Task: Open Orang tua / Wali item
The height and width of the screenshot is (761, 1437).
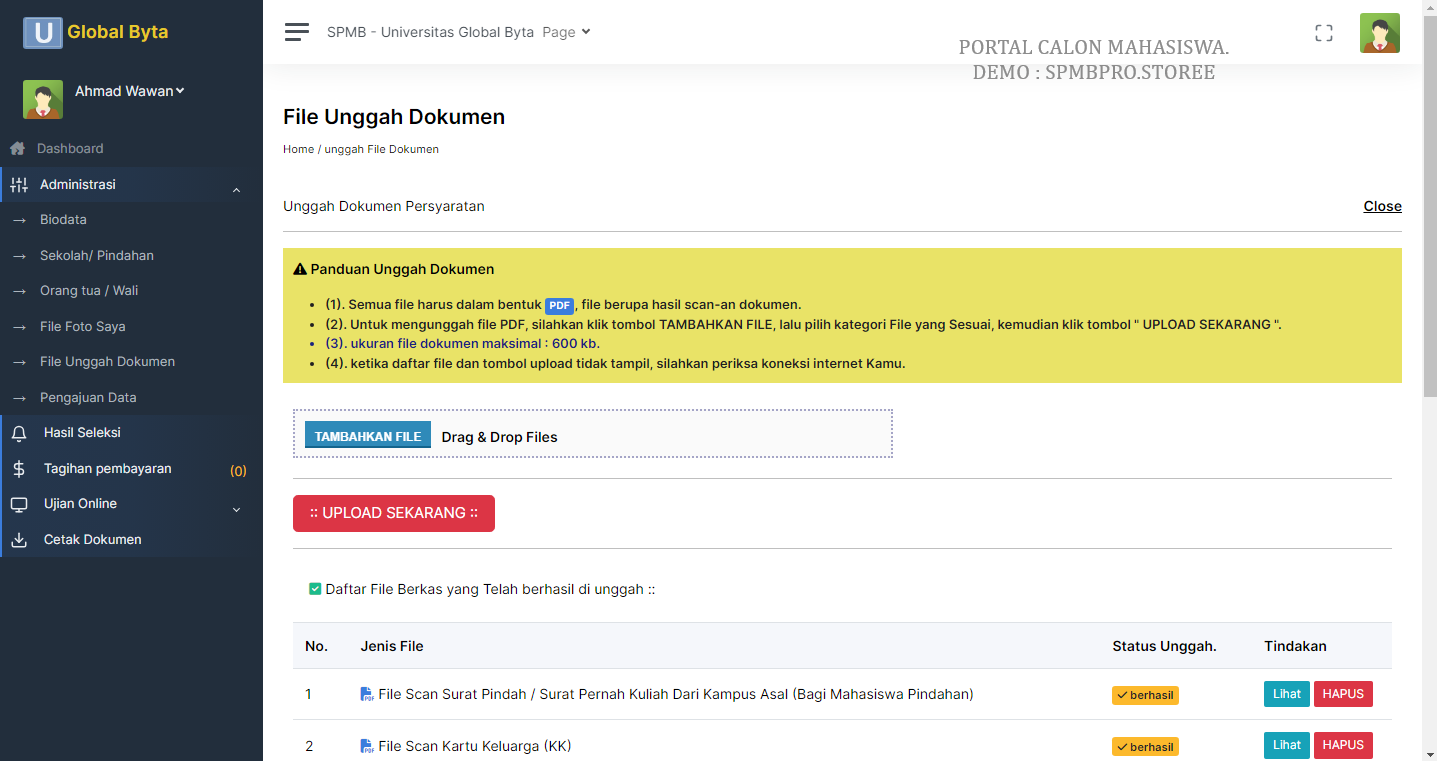Action: click(x=89, y=291)
